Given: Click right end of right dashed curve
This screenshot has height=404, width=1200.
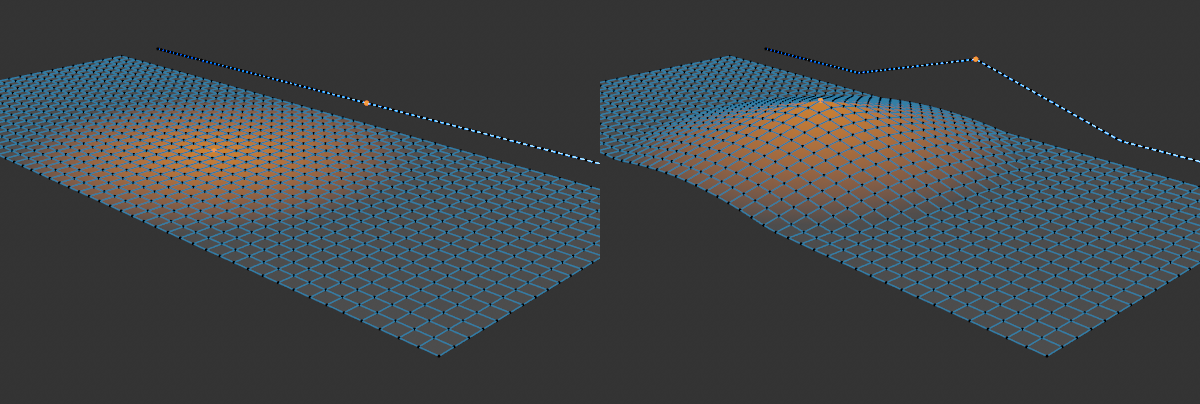Looking at the screenshot, I should (x=1197, y=159).
